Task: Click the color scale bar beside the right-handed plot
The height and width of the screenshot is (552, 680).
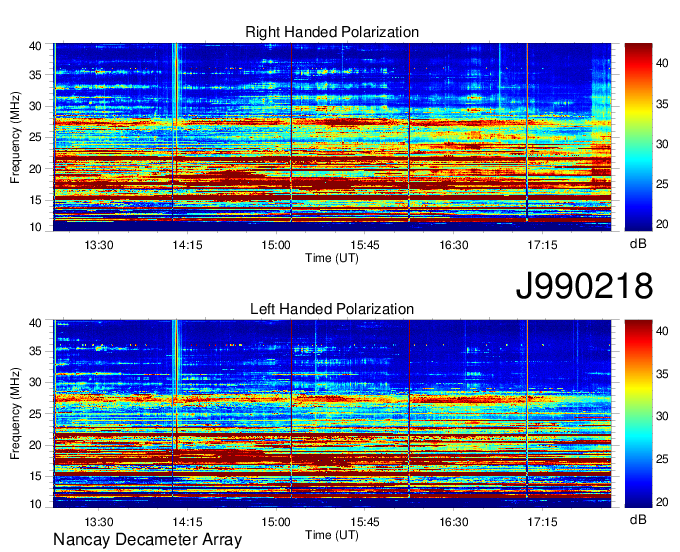Action: 638,137
